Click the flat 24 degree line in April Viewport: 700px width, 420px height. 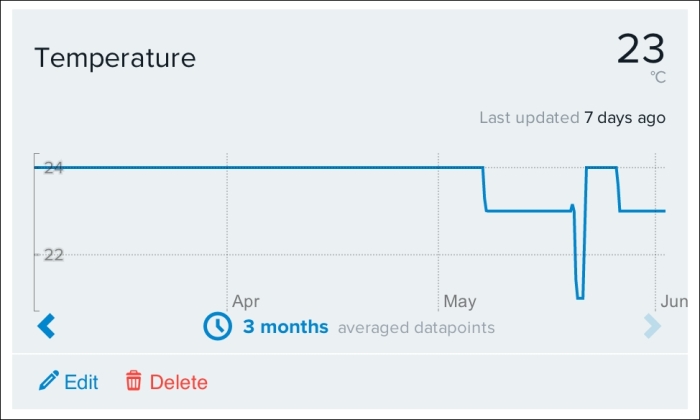pyautogui.click(x=333, y=167)
